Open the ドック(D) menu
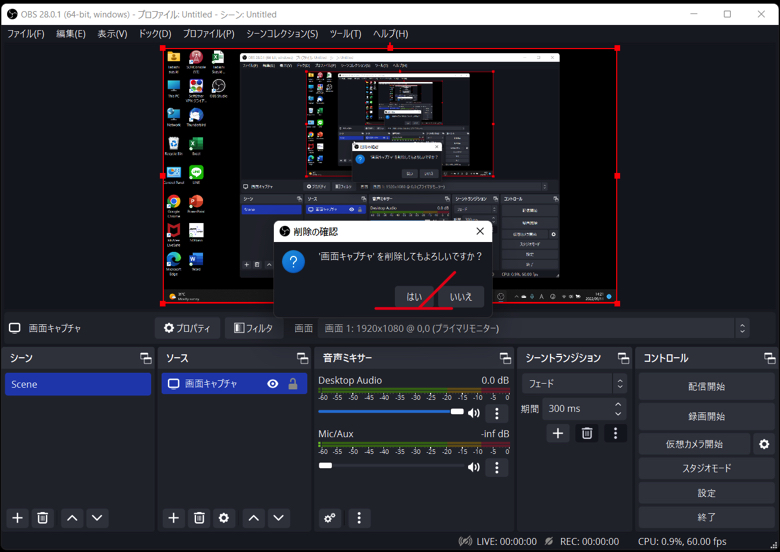Viewport: 780px width, 552px height. (155, 34)
